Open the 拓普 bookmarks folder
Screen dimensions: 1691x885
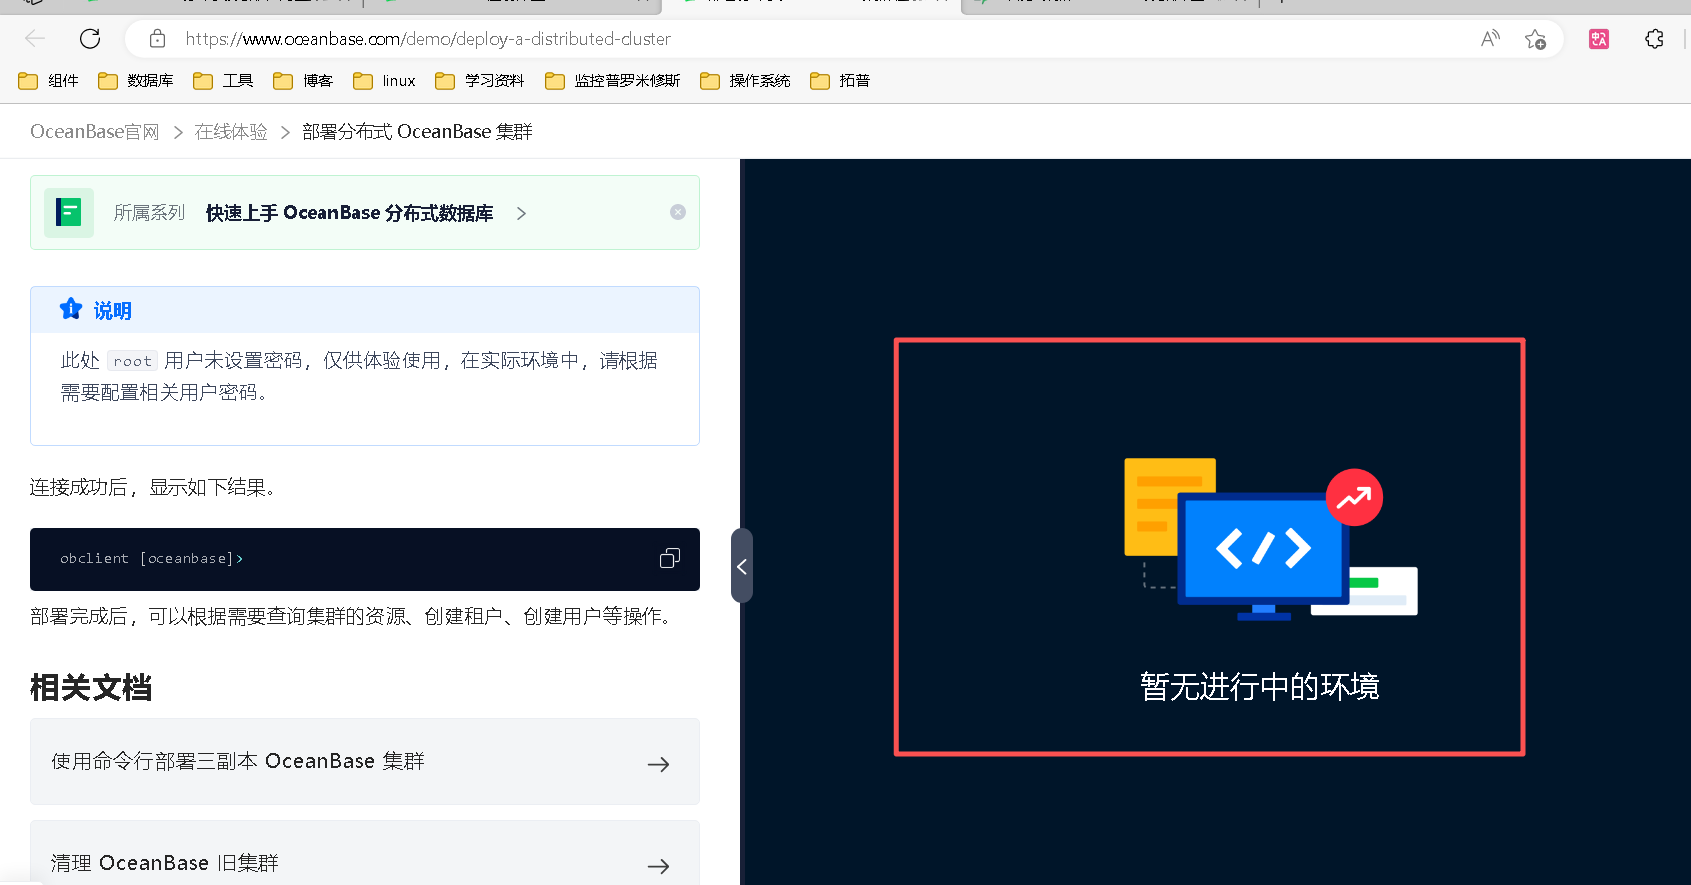[x=840, y=81]
